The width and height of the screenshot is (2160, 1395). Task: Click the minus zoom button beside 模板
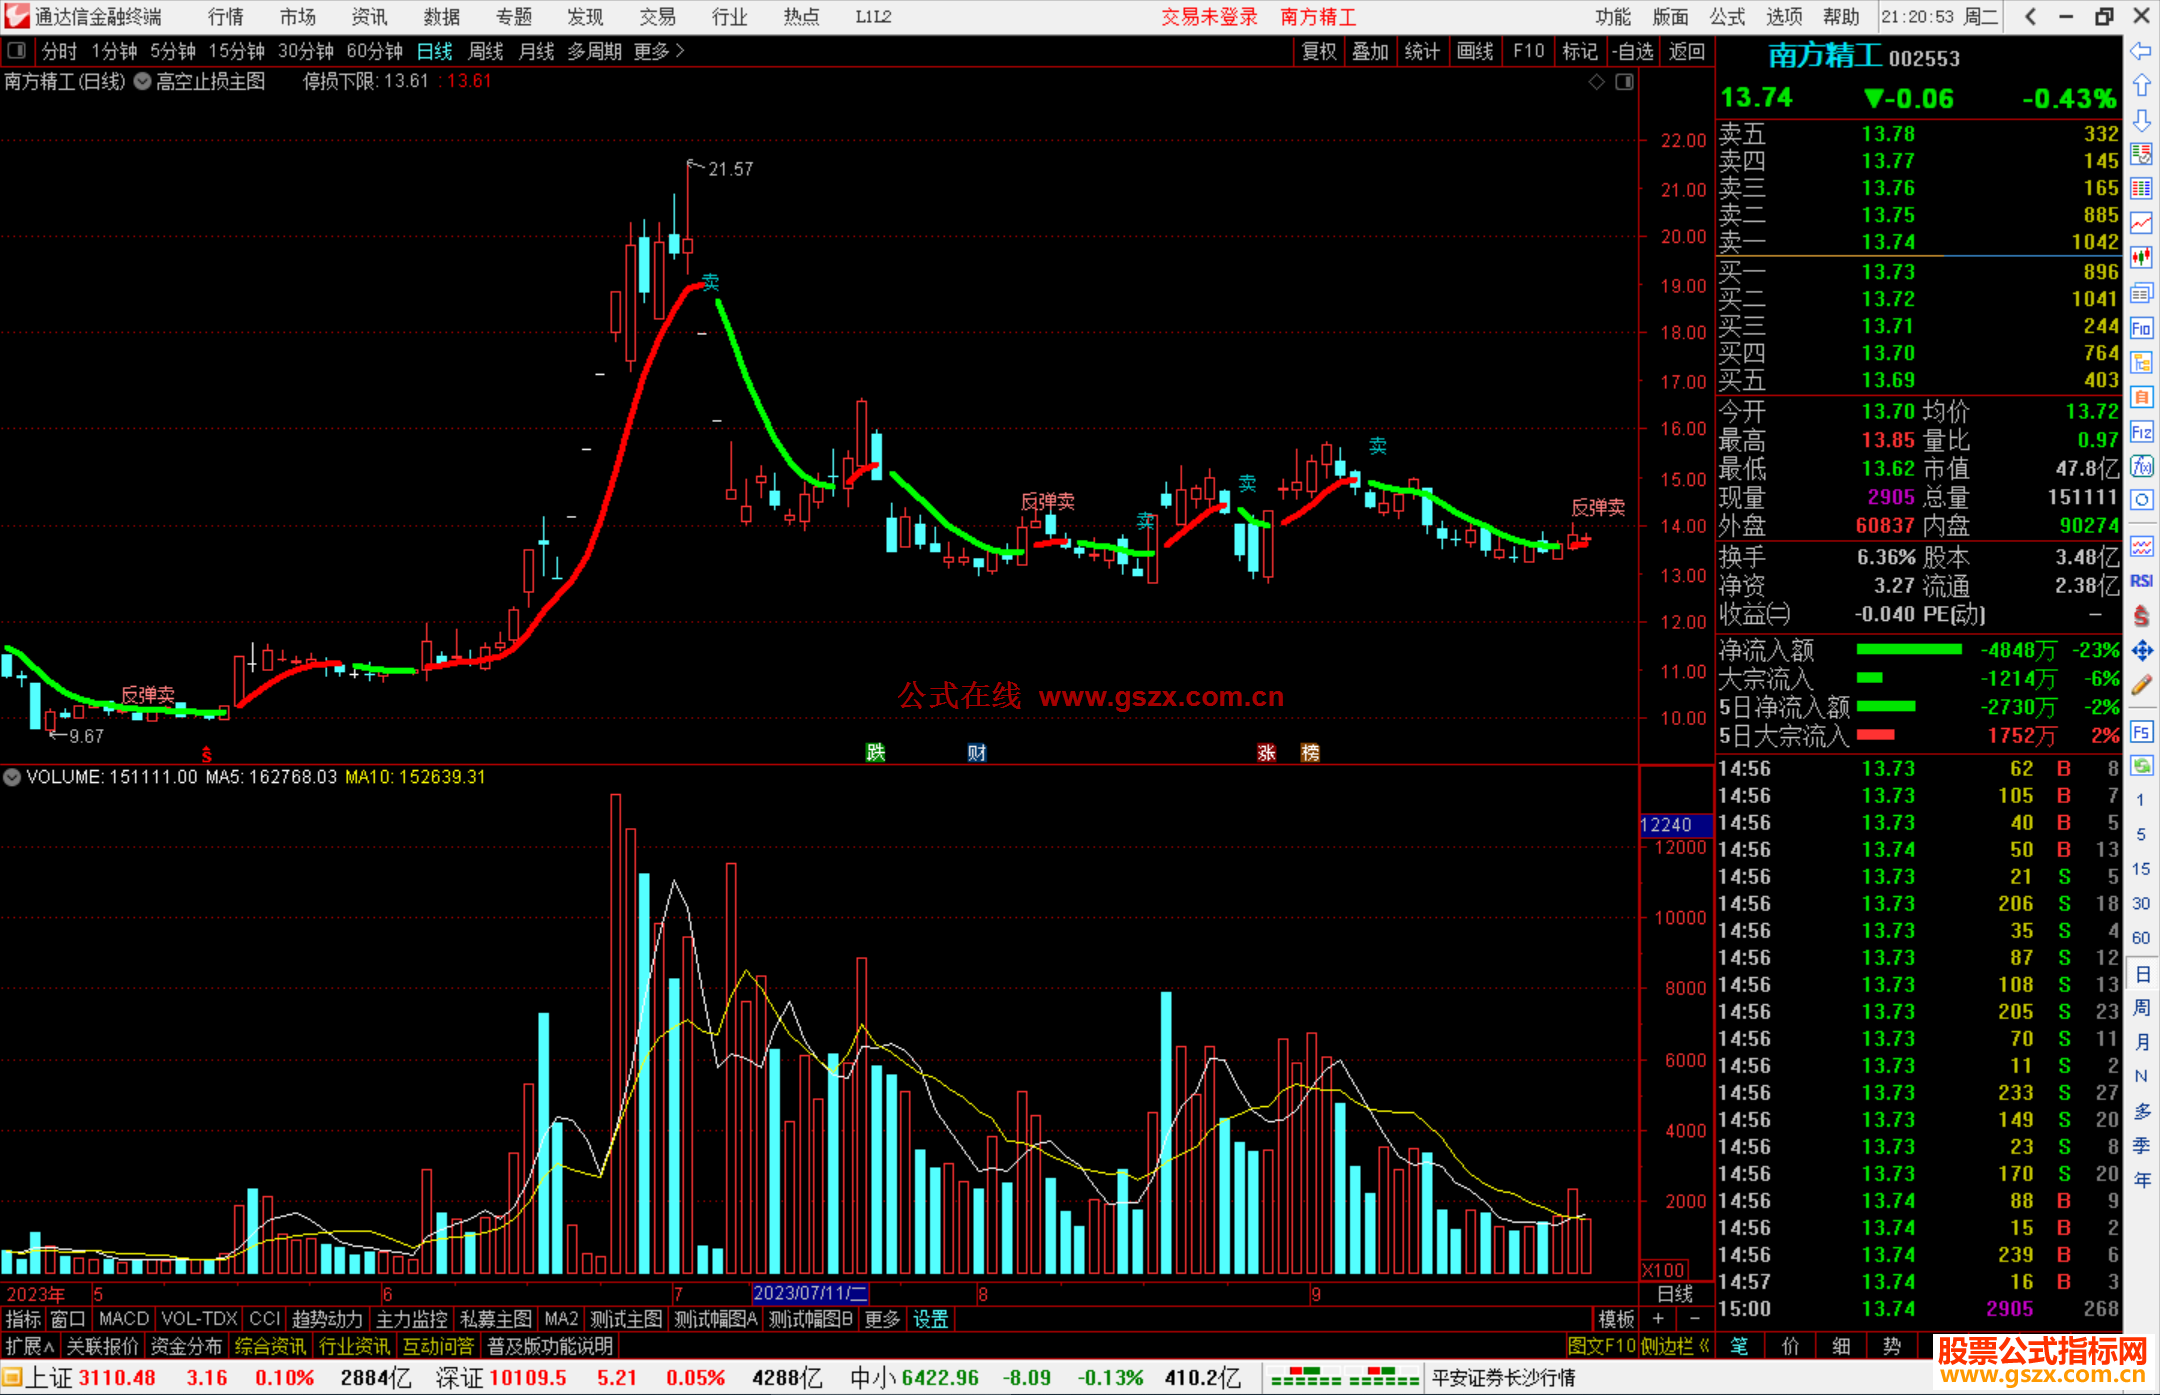click(x=1694, y=1319)
